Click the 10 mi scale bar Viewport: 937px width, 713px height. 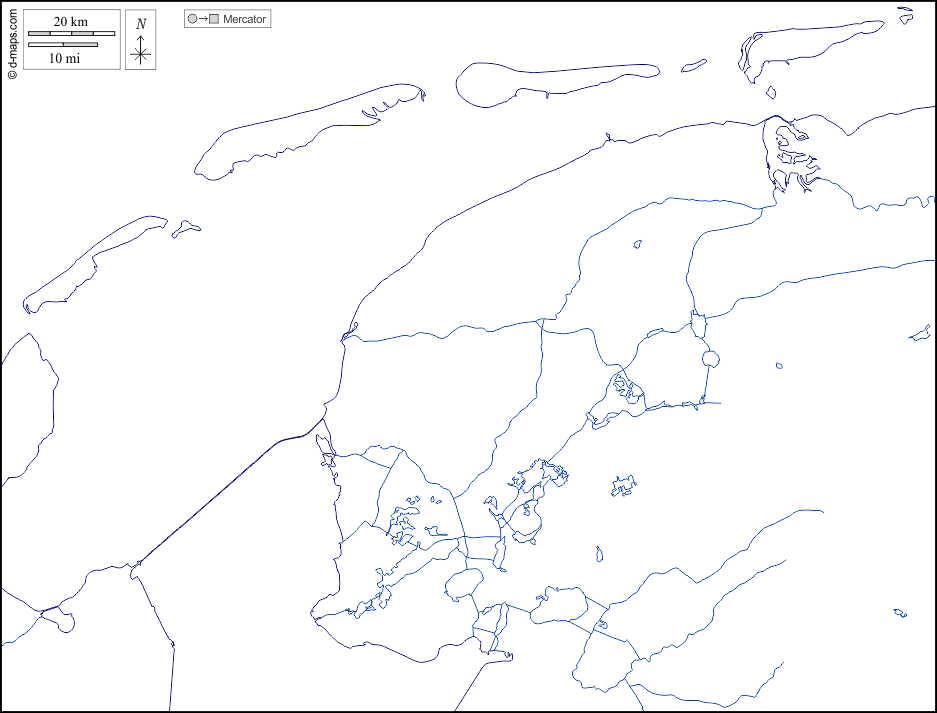(x=63, y=45)
